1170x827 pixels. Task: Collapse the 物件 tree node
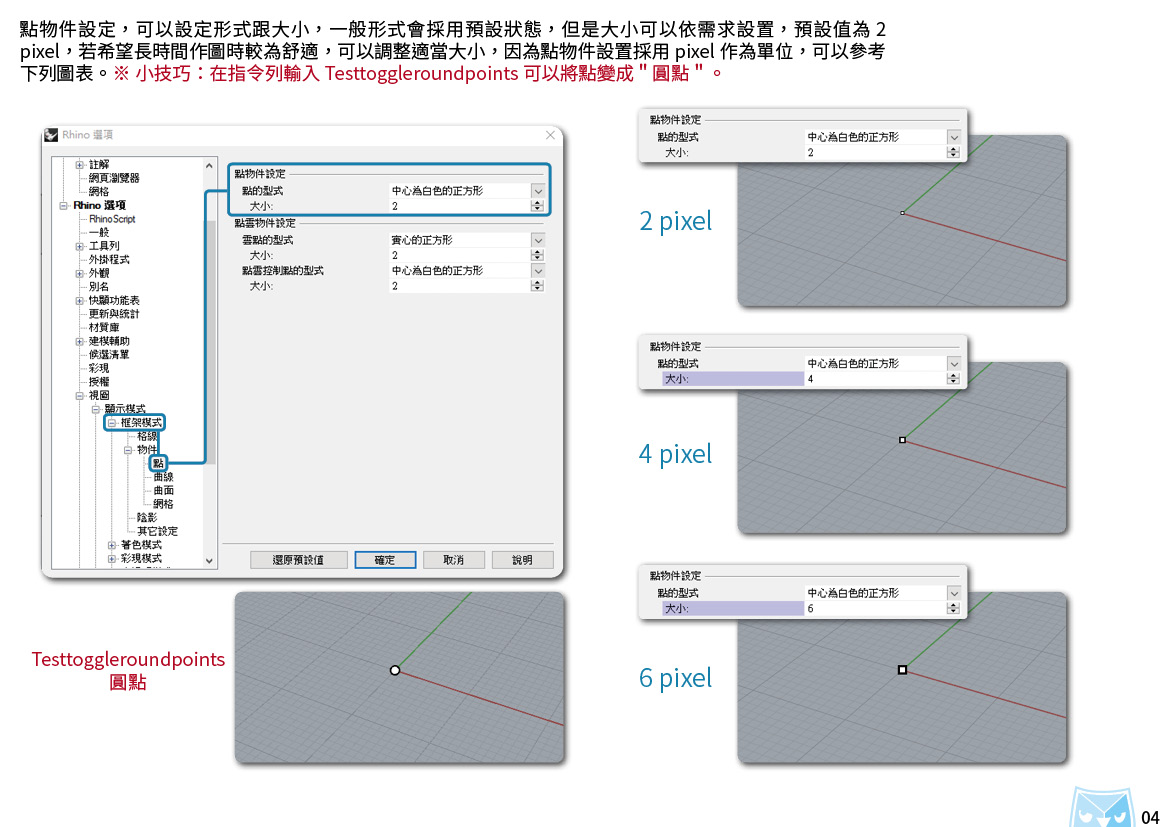128,450
